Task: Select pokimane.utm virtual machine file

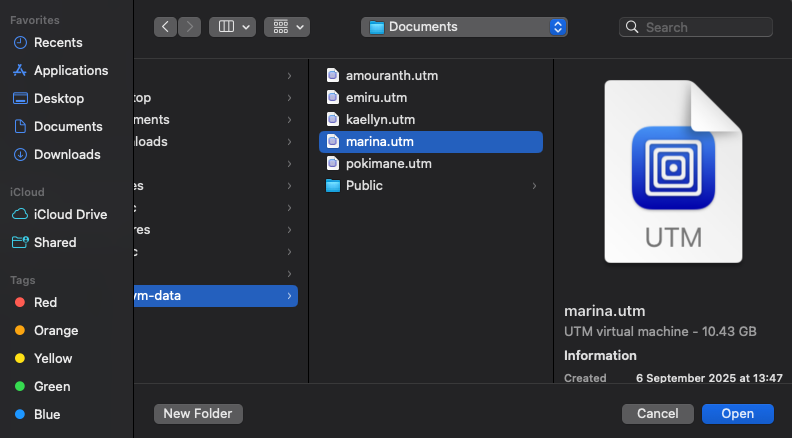Action: tap(388, 164)
